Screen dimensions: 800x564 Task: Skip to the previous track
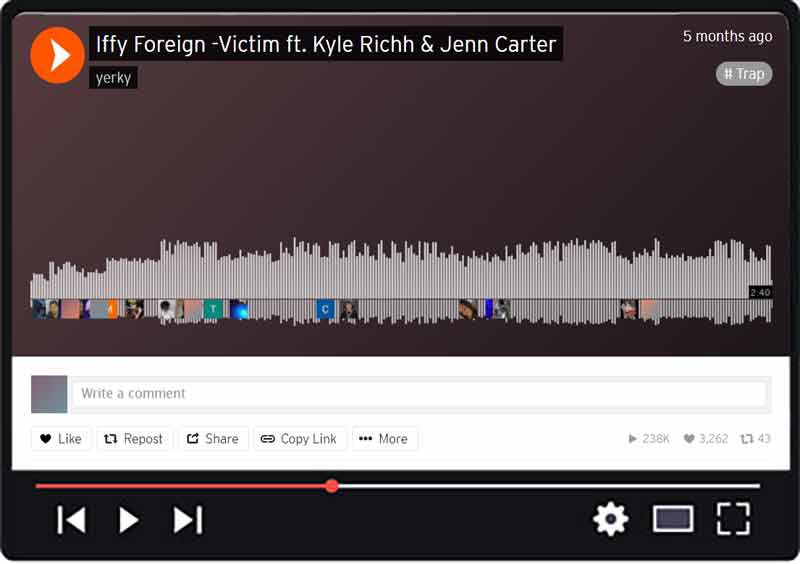[71, 520]
